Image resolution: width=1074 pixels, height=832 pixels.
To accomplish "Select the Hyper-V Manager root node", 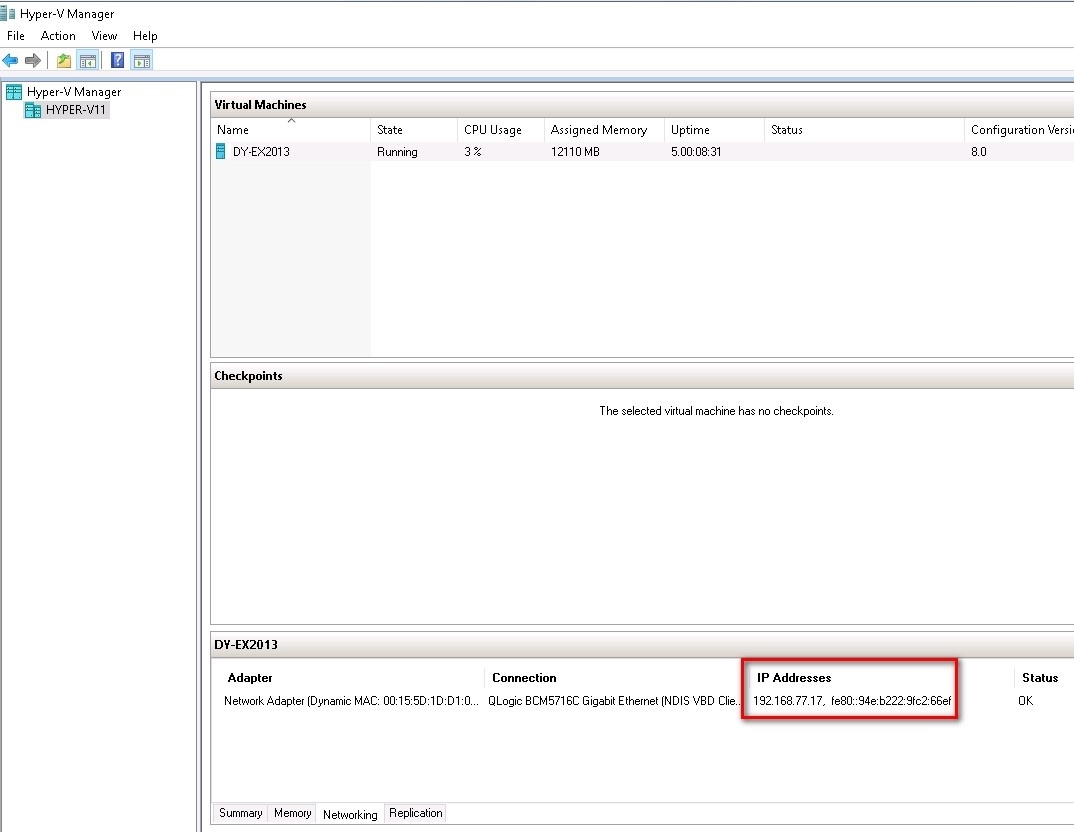I will 73,92.
